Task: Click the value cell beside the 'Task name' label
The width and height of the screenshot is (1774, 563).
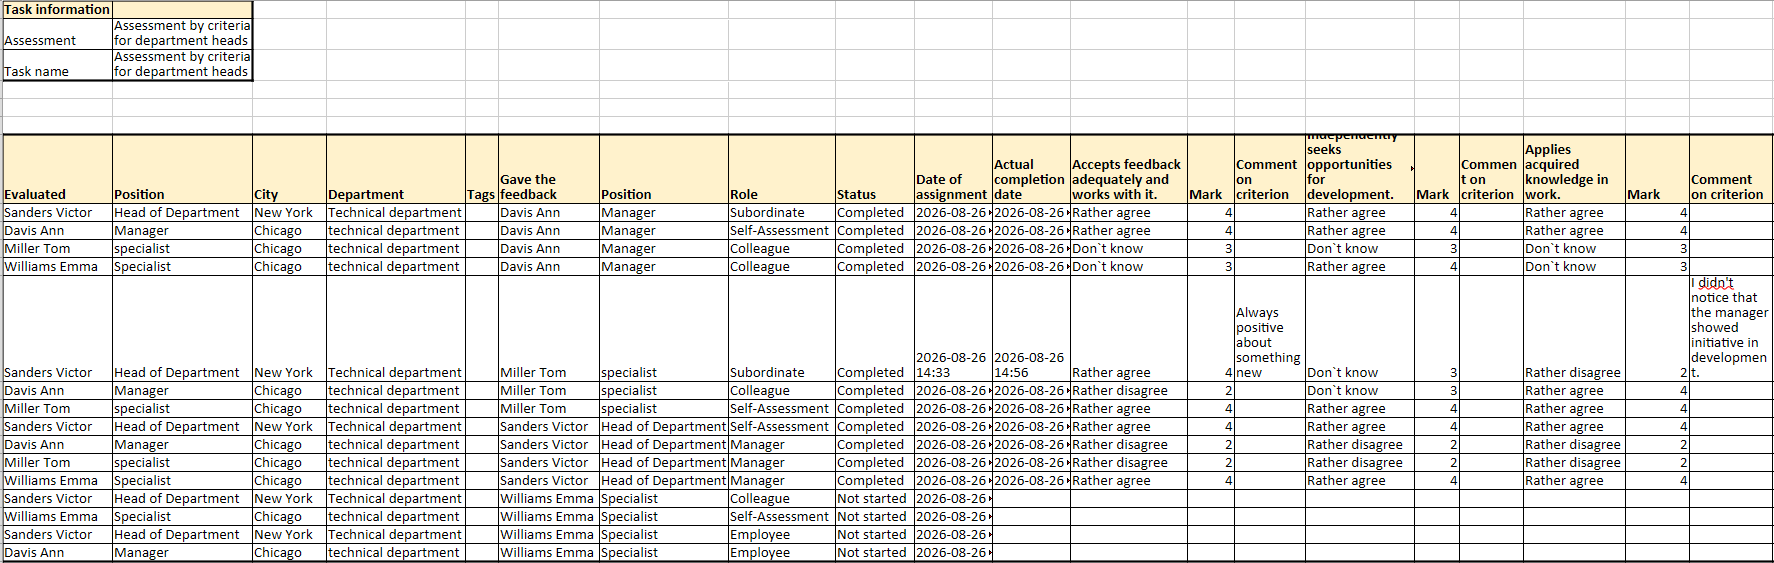Action: click(x=182, y=65)
